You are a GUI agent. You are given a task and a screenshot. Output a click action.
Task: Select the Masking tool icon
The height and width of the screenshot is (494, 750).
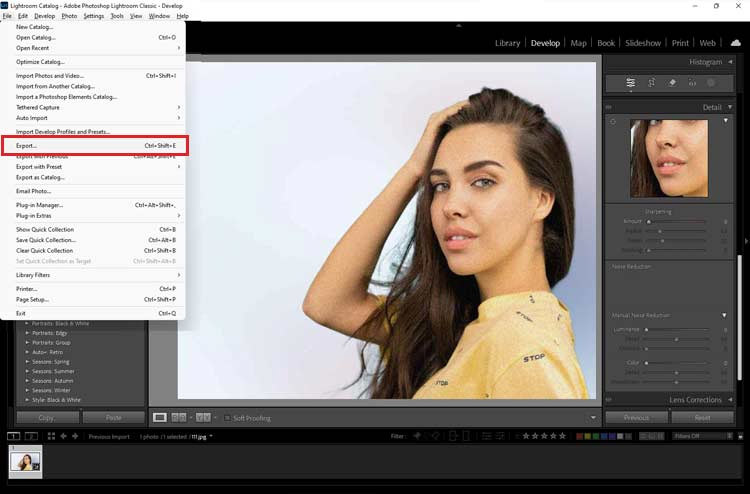coord(711,83)
